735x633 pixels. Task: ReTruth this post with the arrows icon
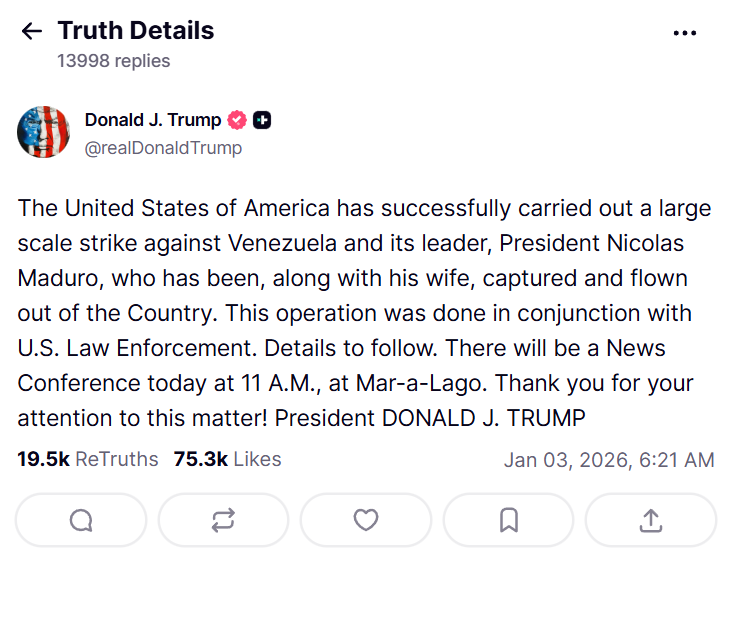coord(223,520)
